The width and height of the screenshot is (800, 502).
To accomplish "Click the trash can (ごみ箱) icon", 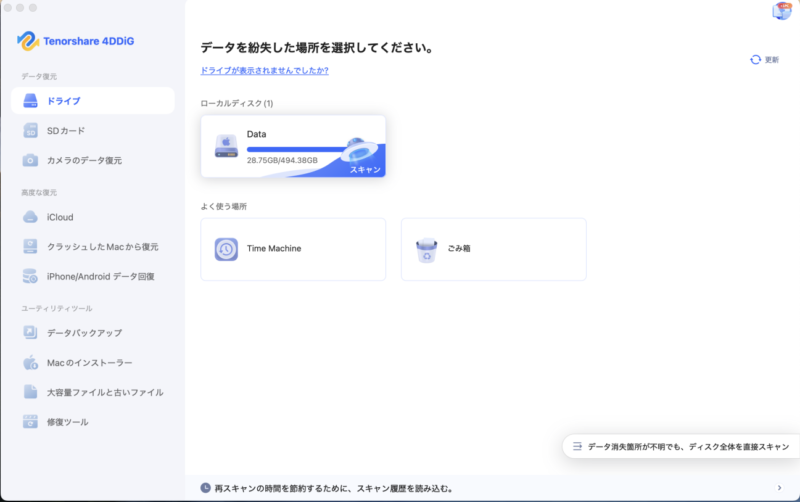I will click(427, 249).
